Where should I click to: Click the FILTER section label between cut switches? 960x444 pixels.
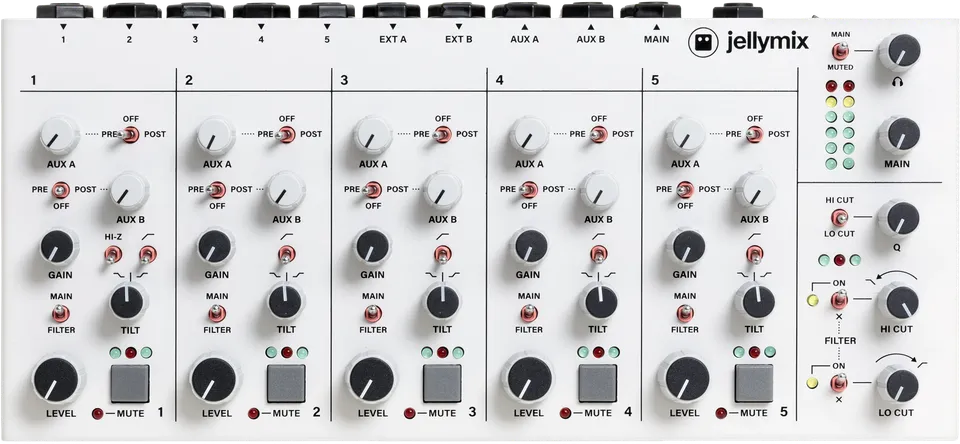pos(839,341)
